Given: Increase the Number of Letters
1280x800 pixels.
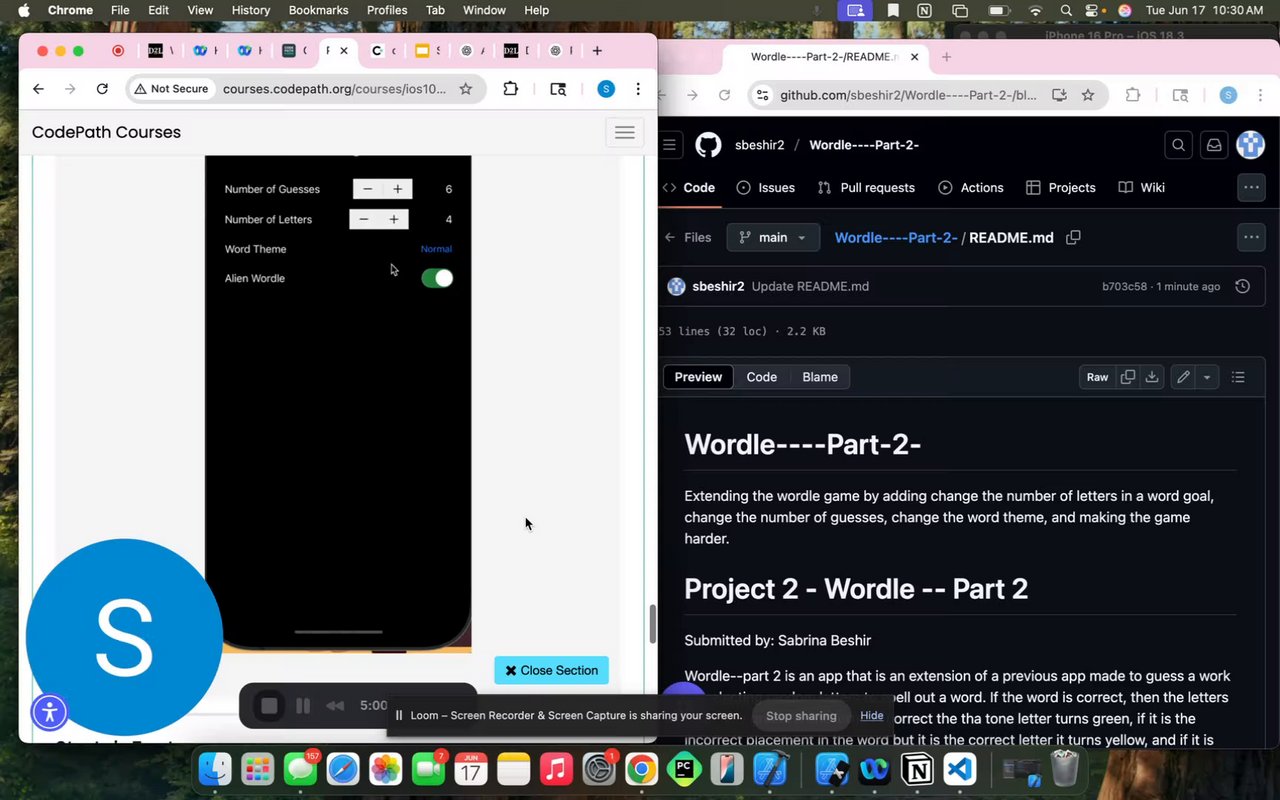Looking at the screenshot, I should coord(393,219).
